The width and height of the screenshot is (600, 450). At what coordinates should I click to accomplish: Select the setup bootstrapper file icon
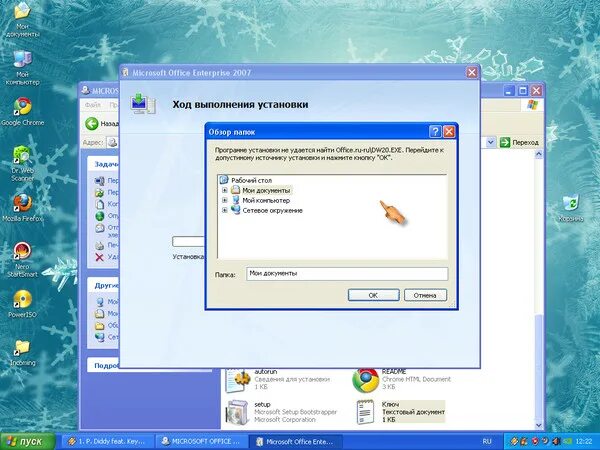[x=238, y=412]
